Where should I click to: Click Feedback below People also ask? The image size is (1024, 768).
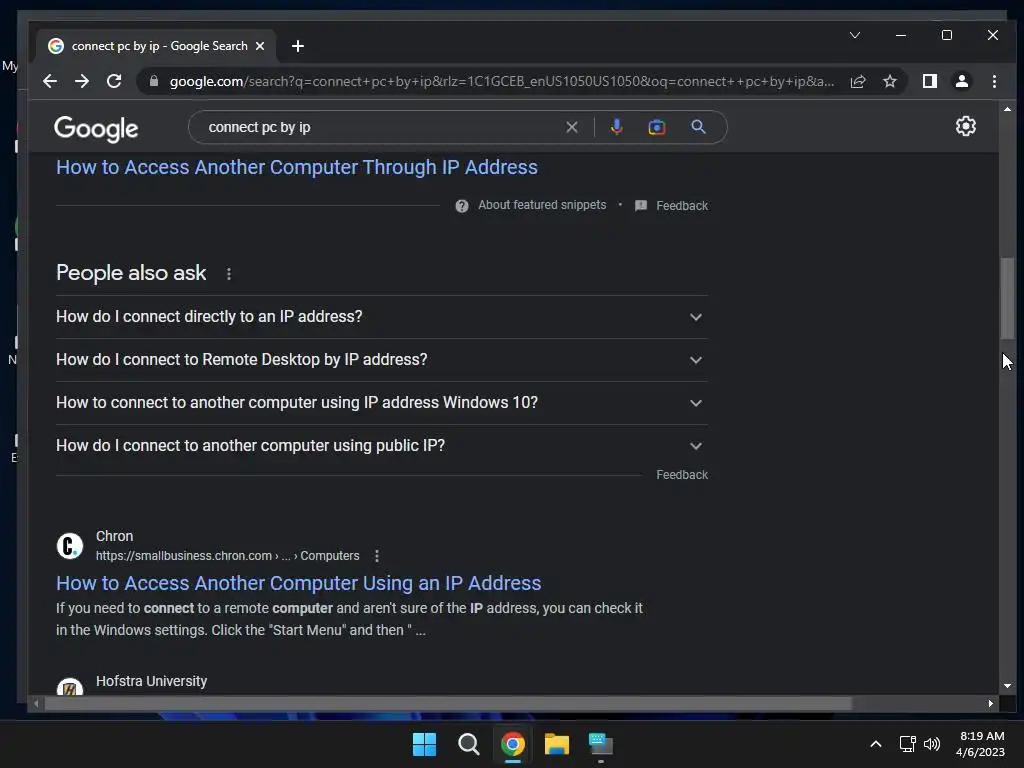point(682,475)
